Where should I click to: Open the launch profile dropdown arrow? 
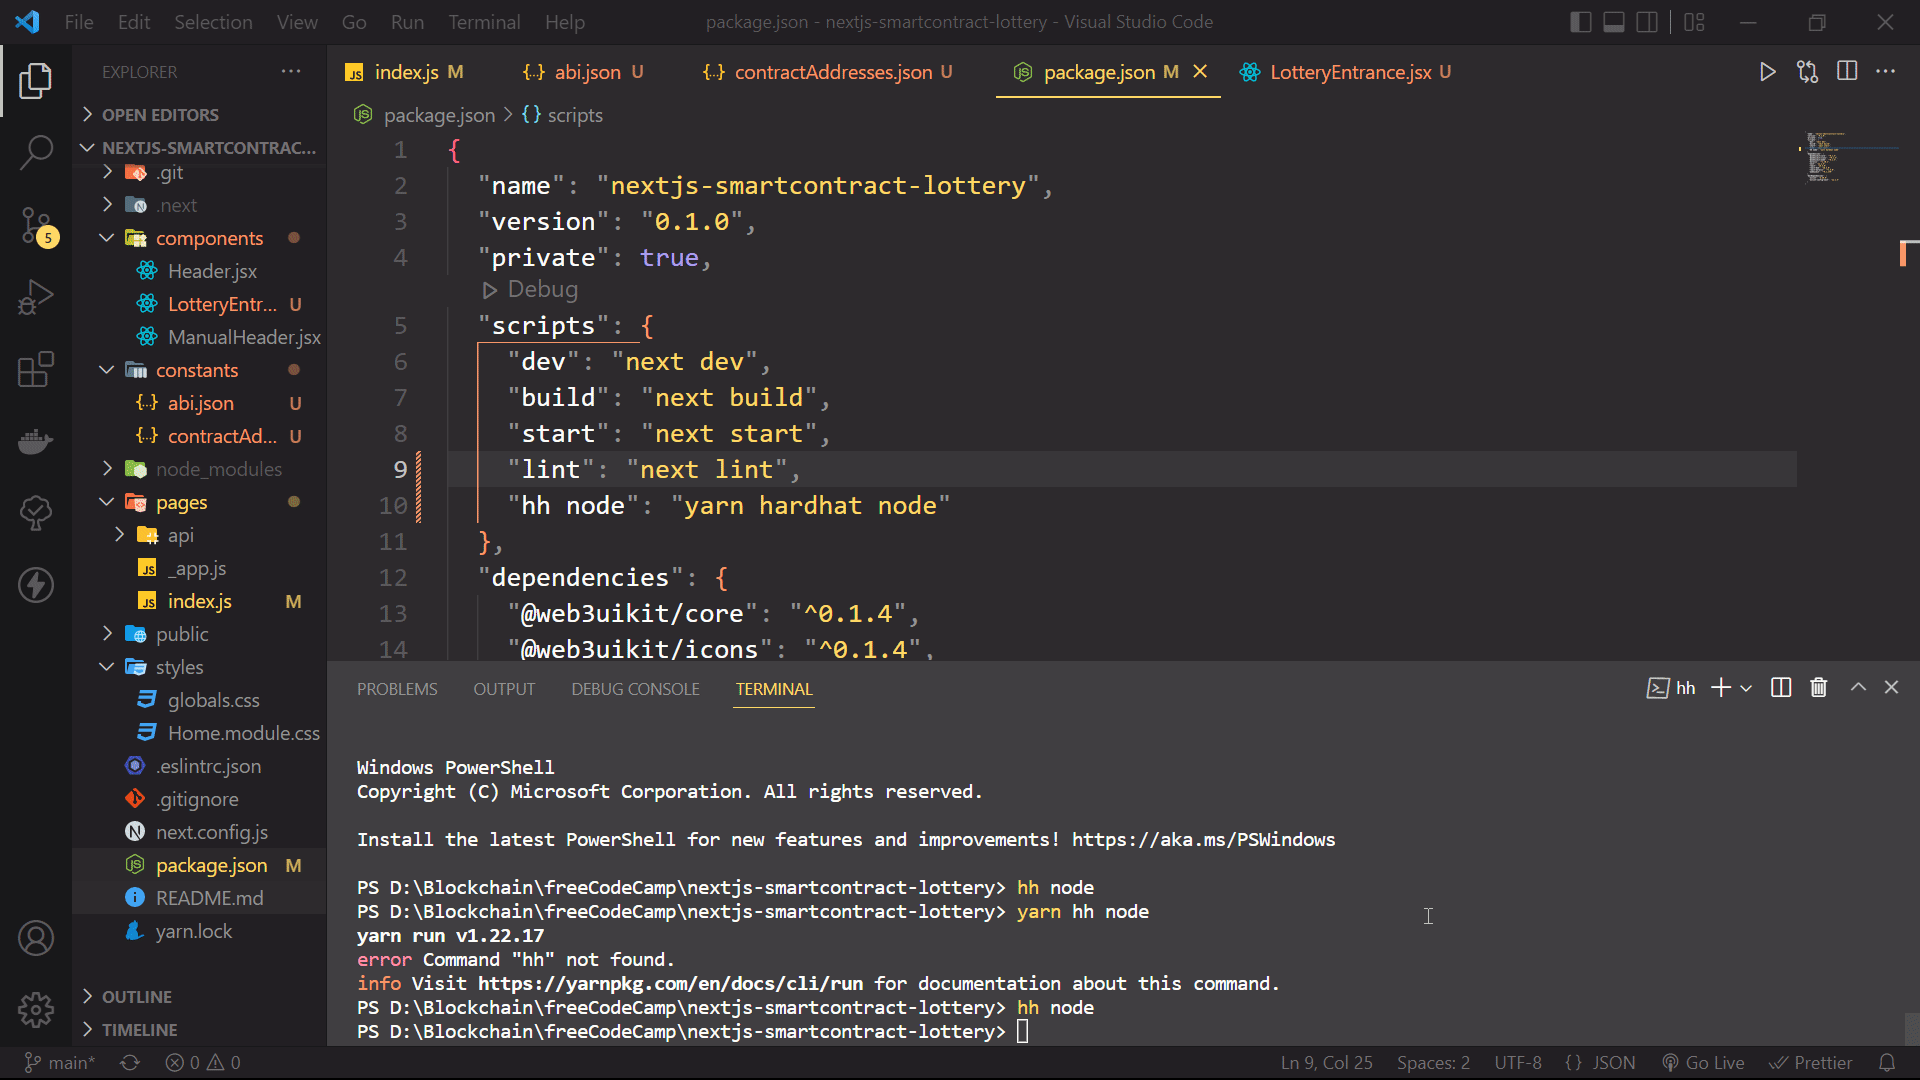point(1746,689)
